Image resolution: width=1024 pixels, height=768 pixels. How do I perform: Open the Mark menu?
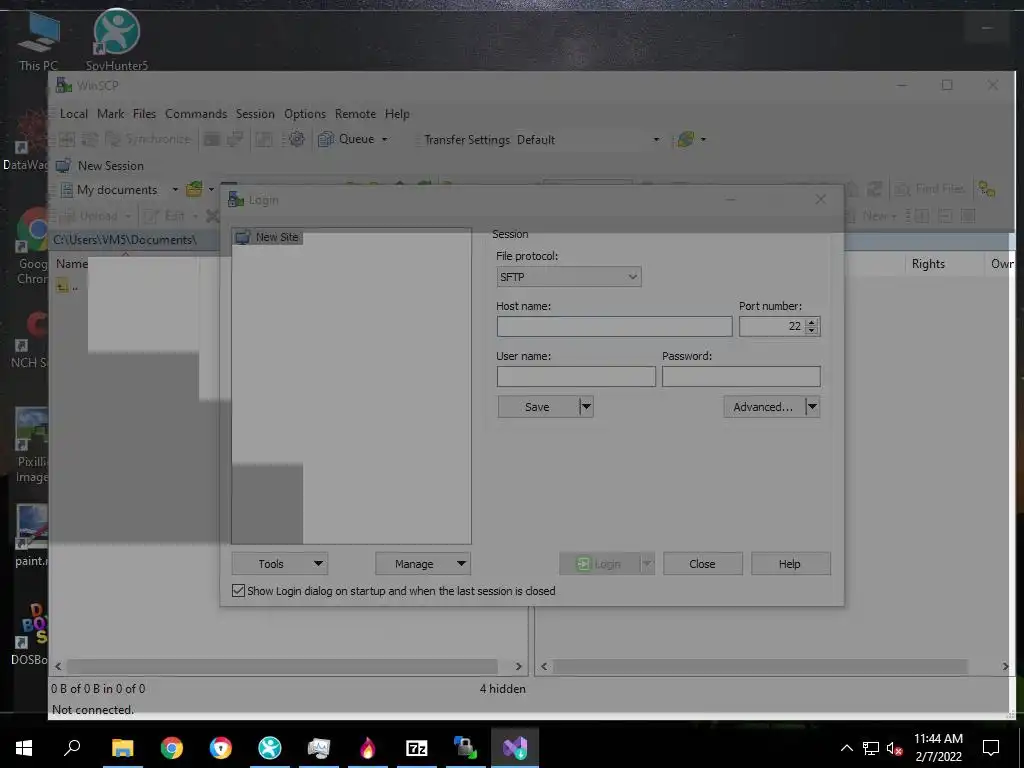click(110, 114)
